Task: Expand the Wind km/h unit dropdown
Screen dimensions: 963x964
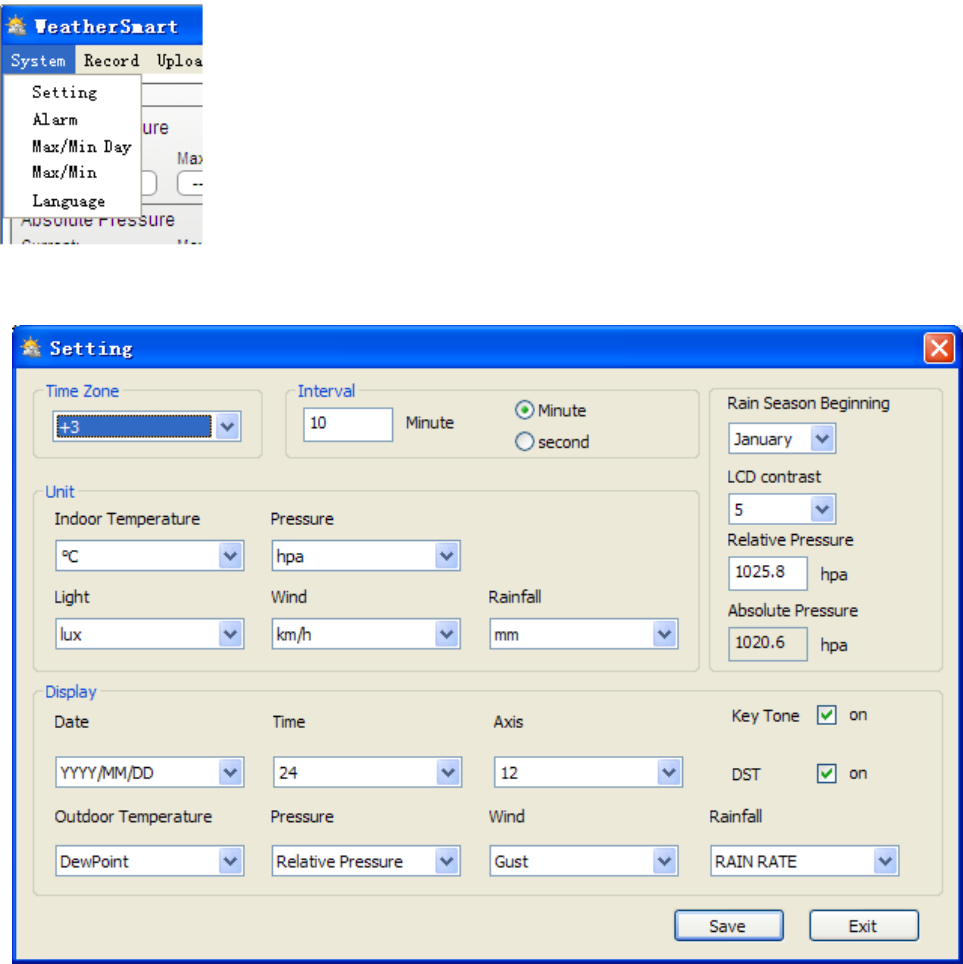Action: point(447,634)
